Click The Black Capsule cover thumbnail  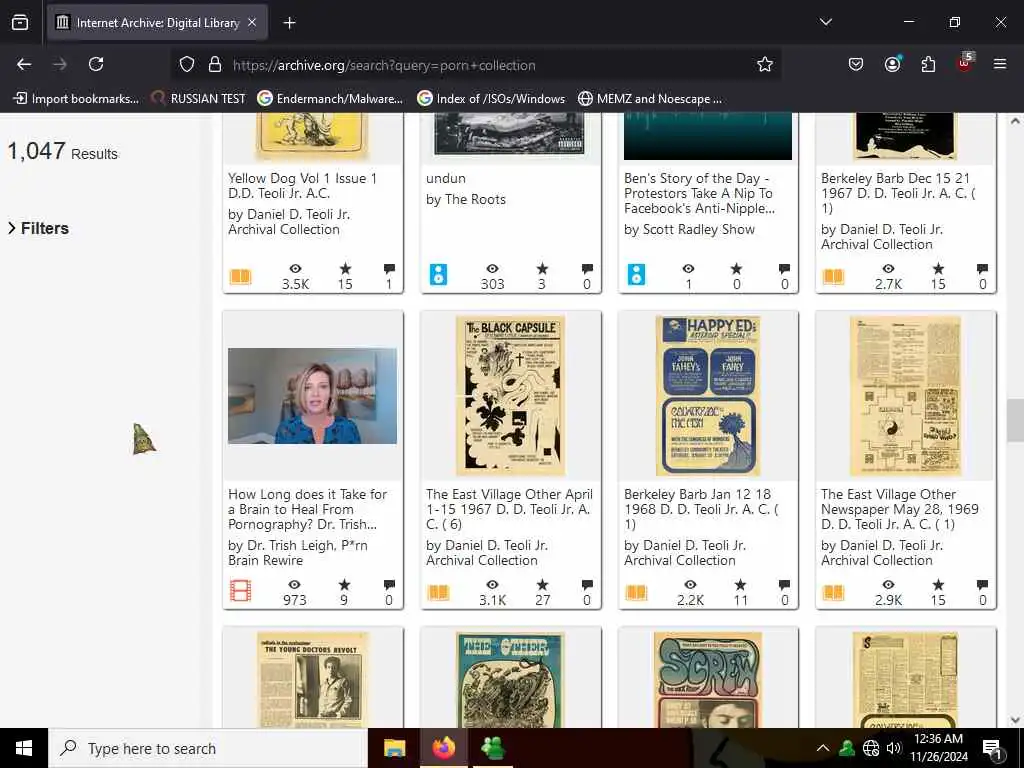point(511,396)
